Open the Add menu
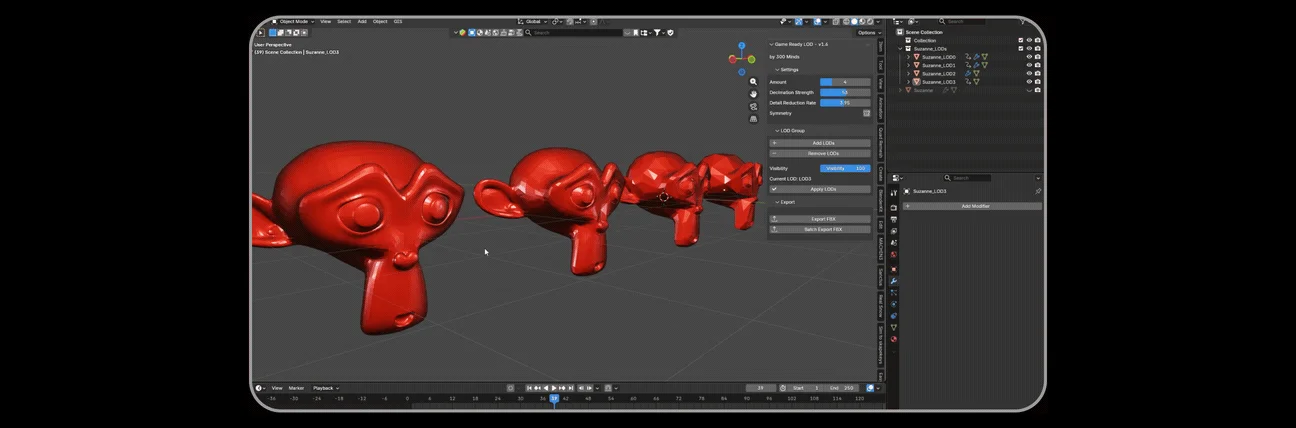The height and width of the screenshot is (428, 1296). click(362, 21)
